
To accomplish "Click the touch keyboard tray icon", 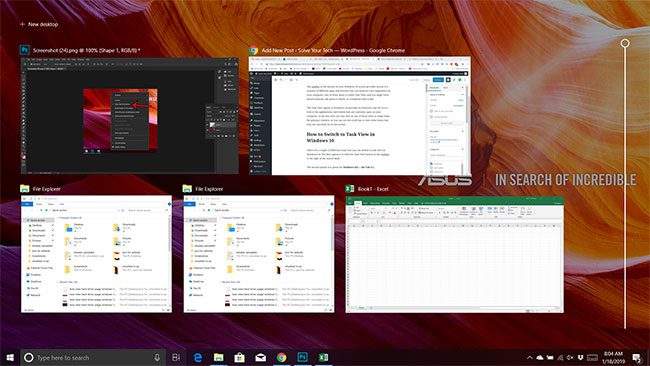I will point(592,357).
